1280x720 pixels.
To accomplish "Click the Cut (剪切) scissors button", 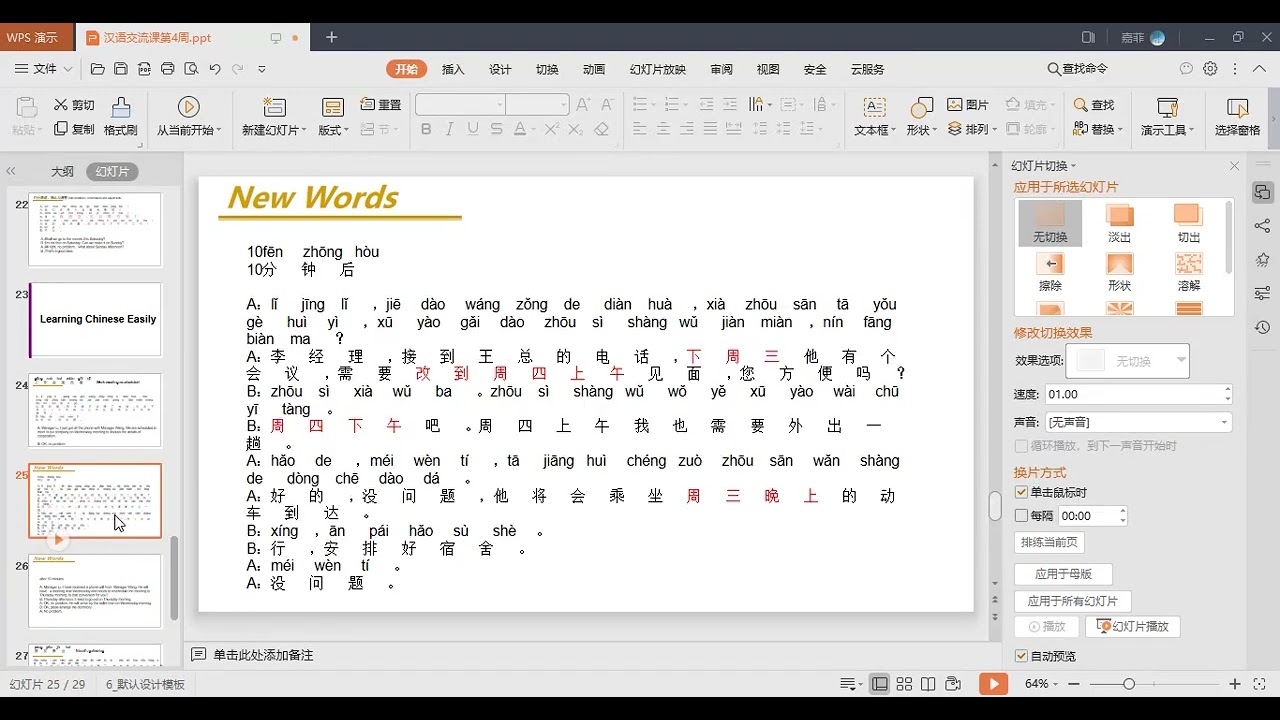I will pos(74,105).
